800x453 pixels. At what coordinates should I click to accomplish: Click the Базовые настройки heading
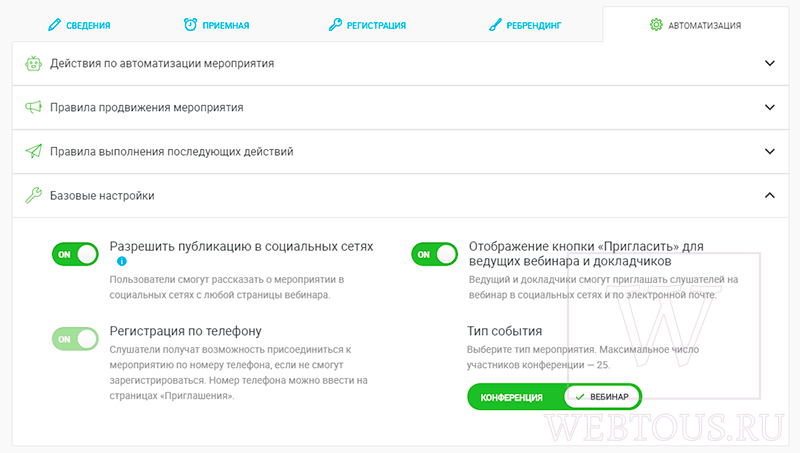click(x=102, y=196)
